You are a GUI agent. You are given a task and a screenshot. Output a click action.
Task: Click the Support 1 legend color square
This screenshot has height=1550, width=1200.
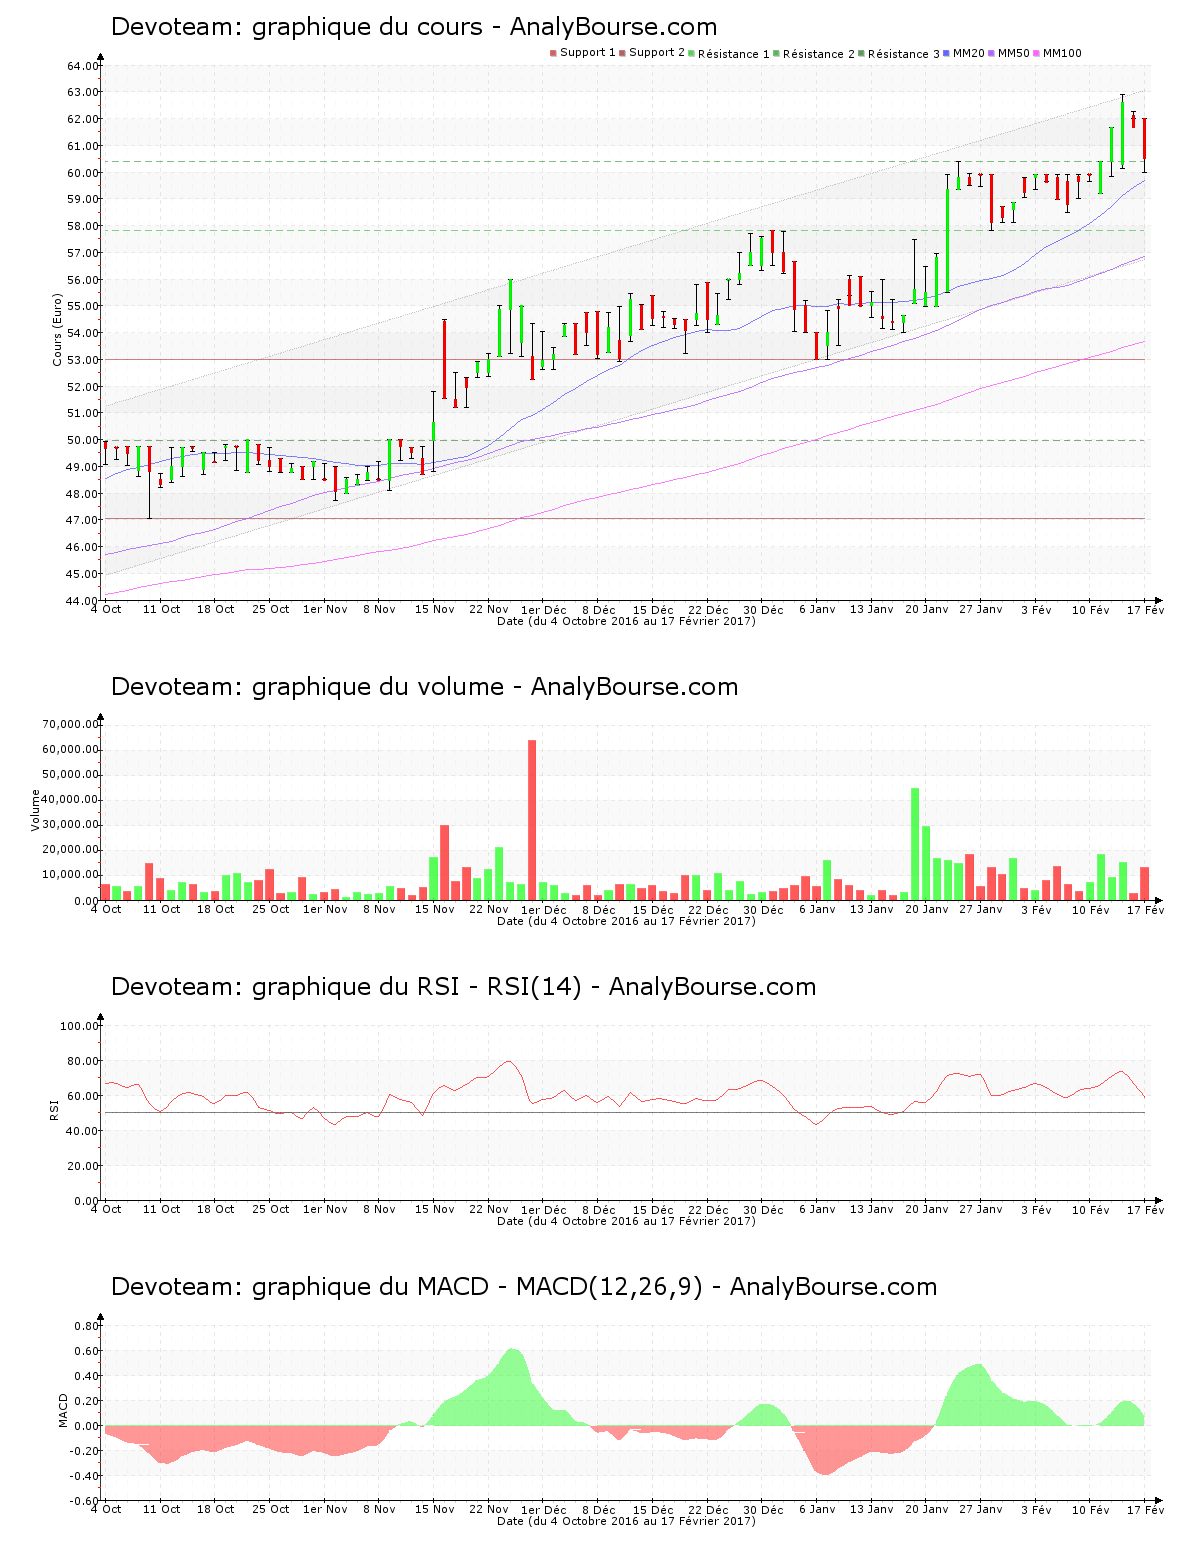pos(553,53)
